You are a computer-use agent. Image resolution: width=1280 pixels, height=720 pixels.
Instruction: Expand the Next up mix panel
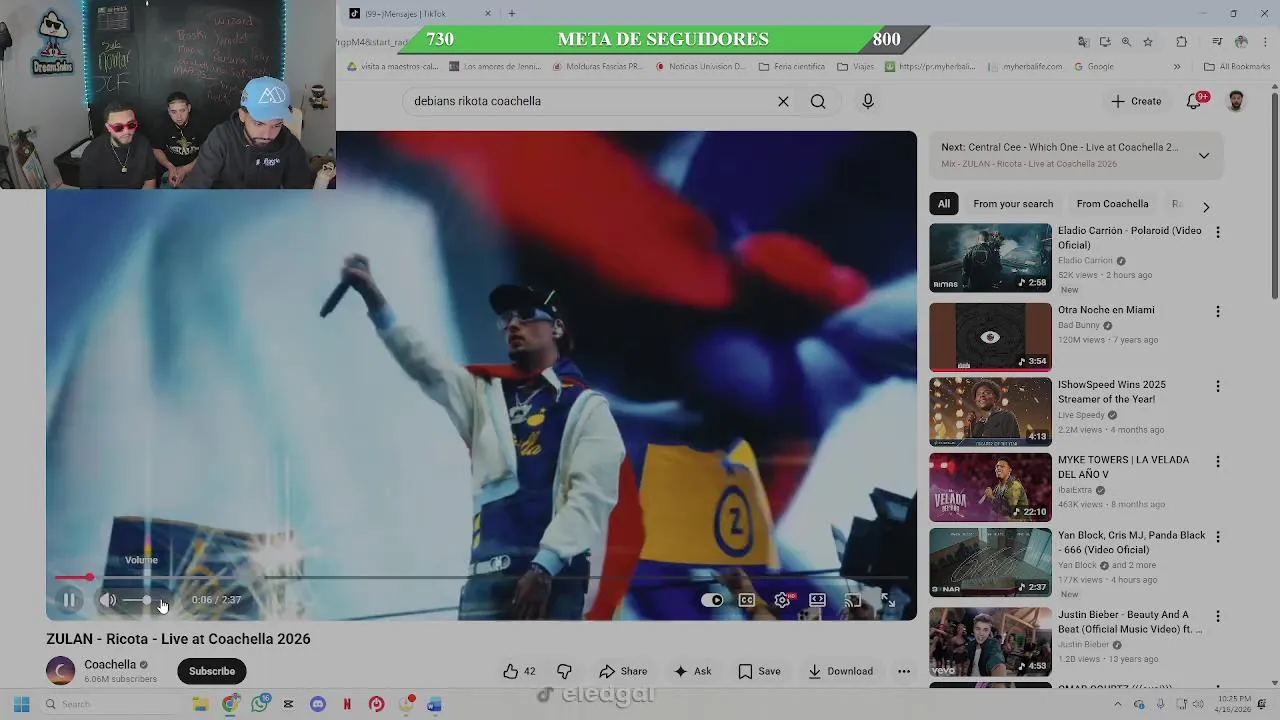click(x=1204, y=155)
